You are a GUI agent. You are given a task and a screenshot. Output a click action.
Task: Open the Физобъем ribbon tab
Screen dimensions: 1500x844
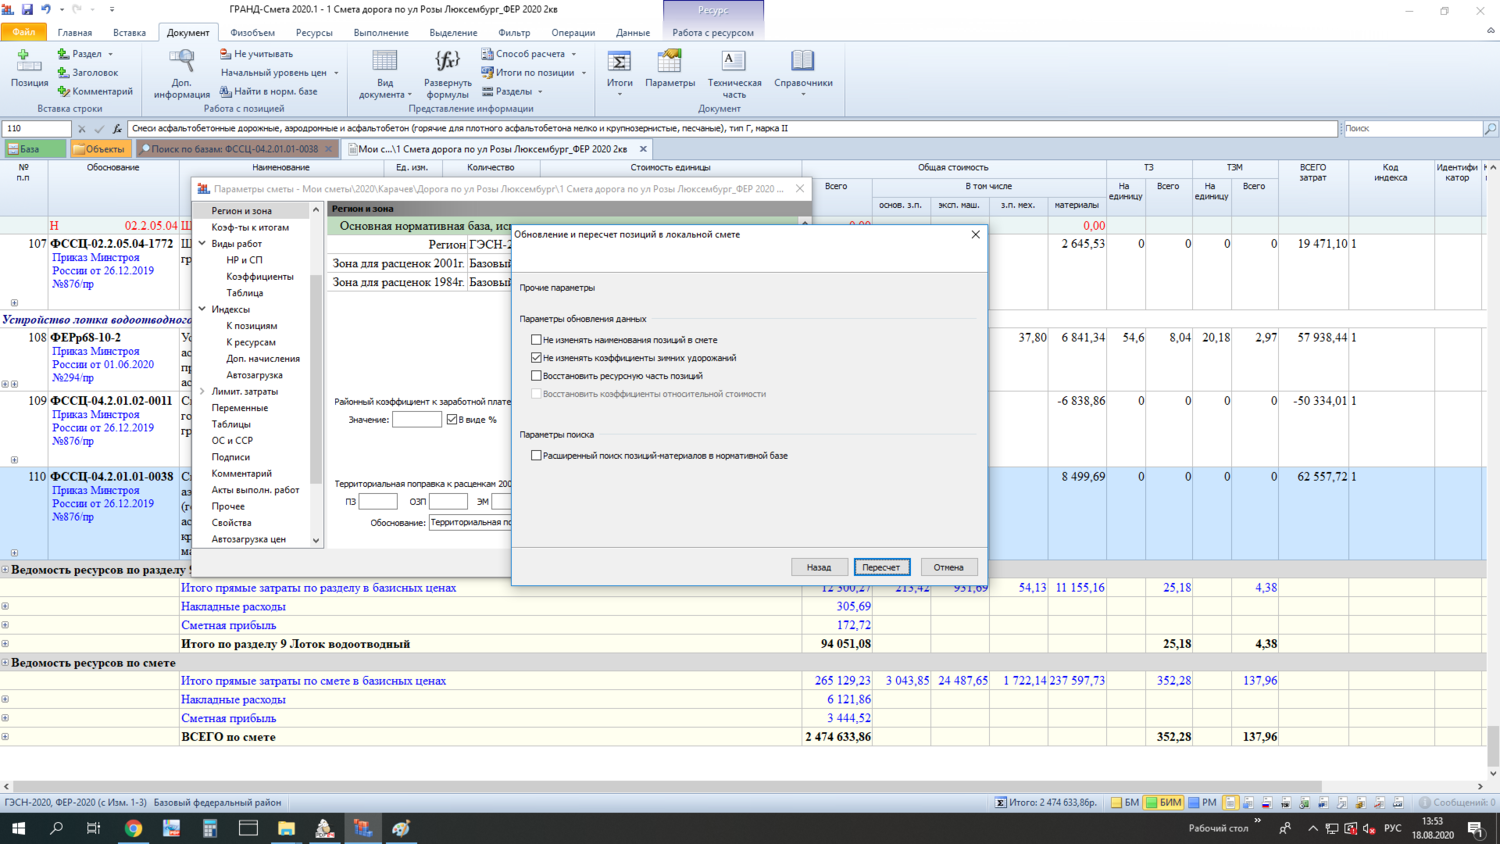252,33
